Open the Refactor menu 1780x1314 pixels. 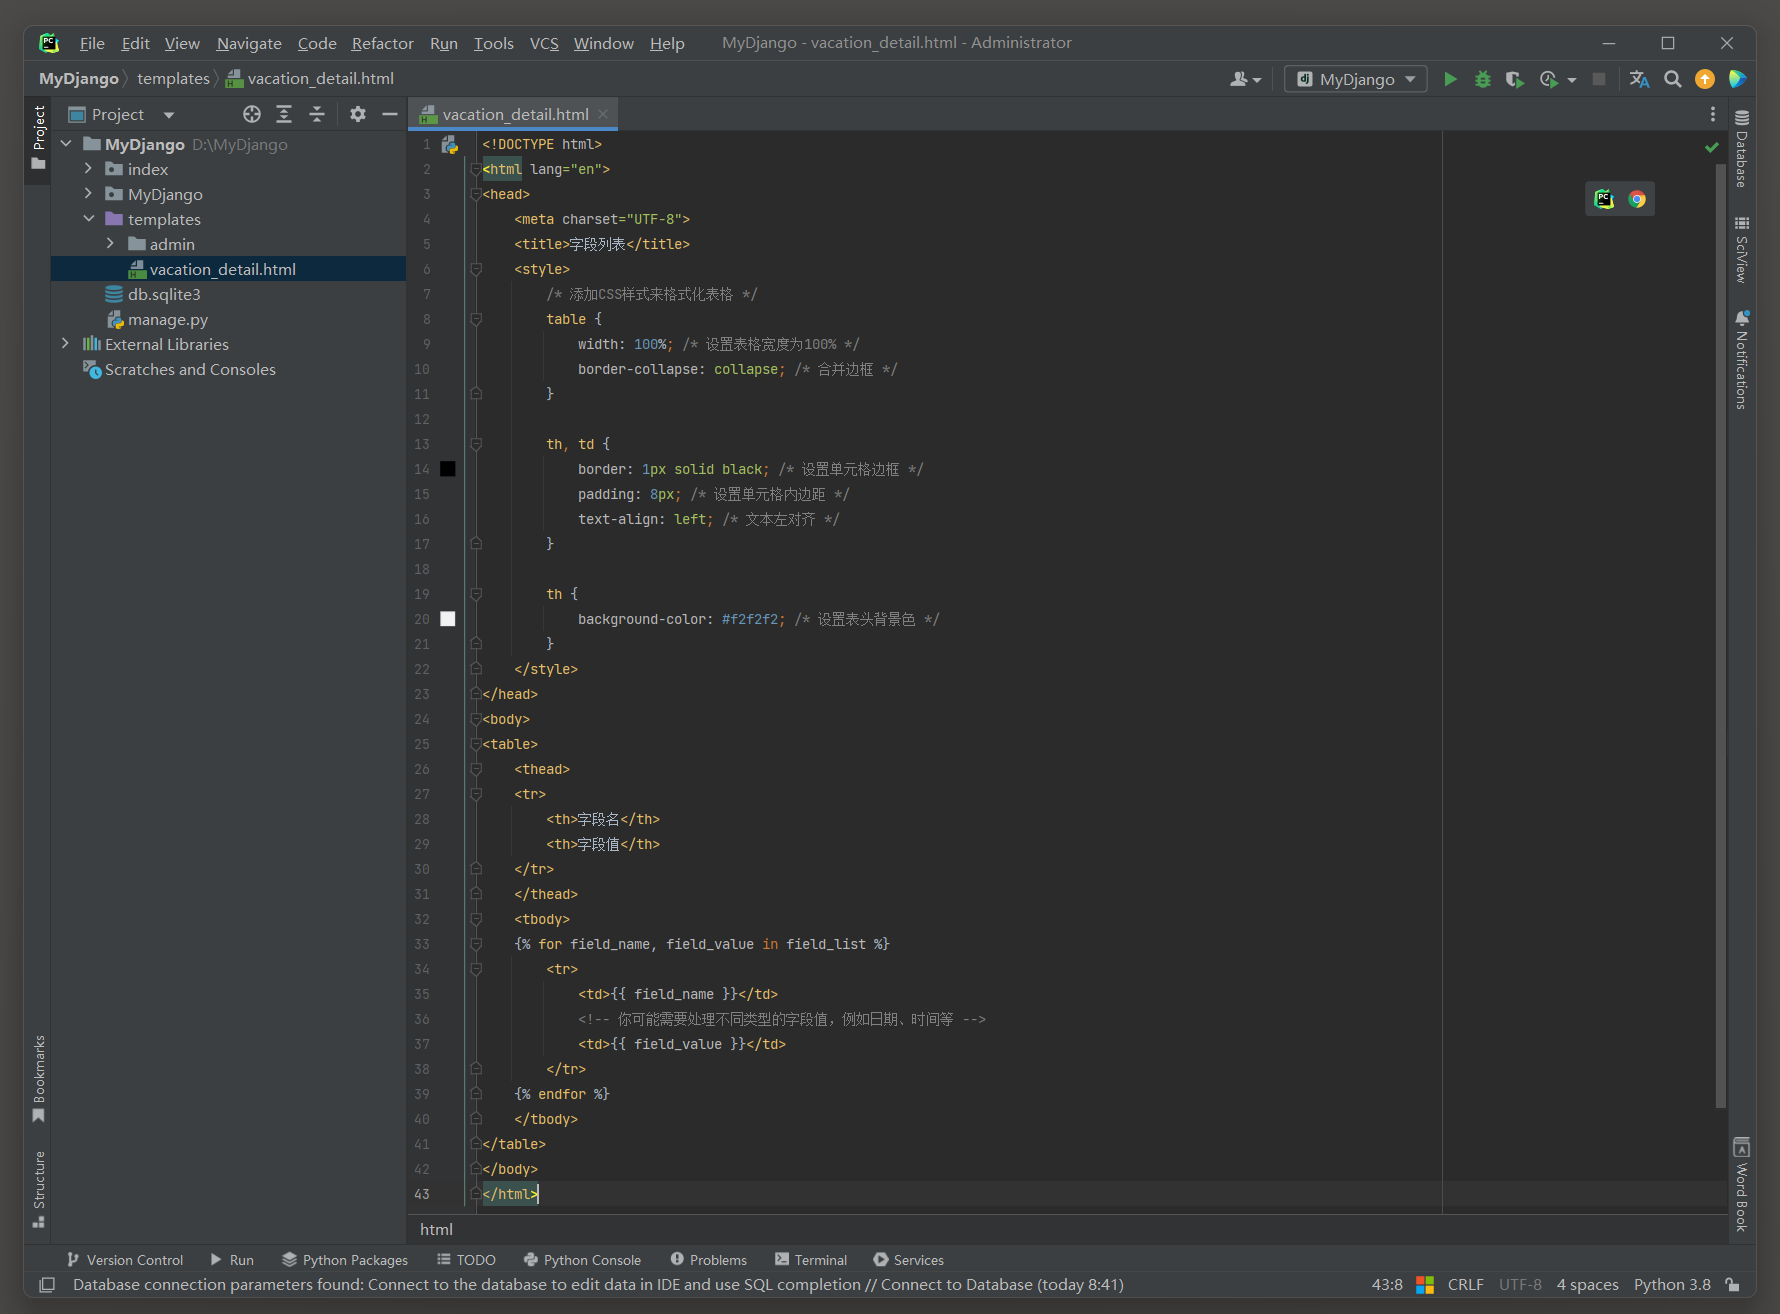click(382, 43)
